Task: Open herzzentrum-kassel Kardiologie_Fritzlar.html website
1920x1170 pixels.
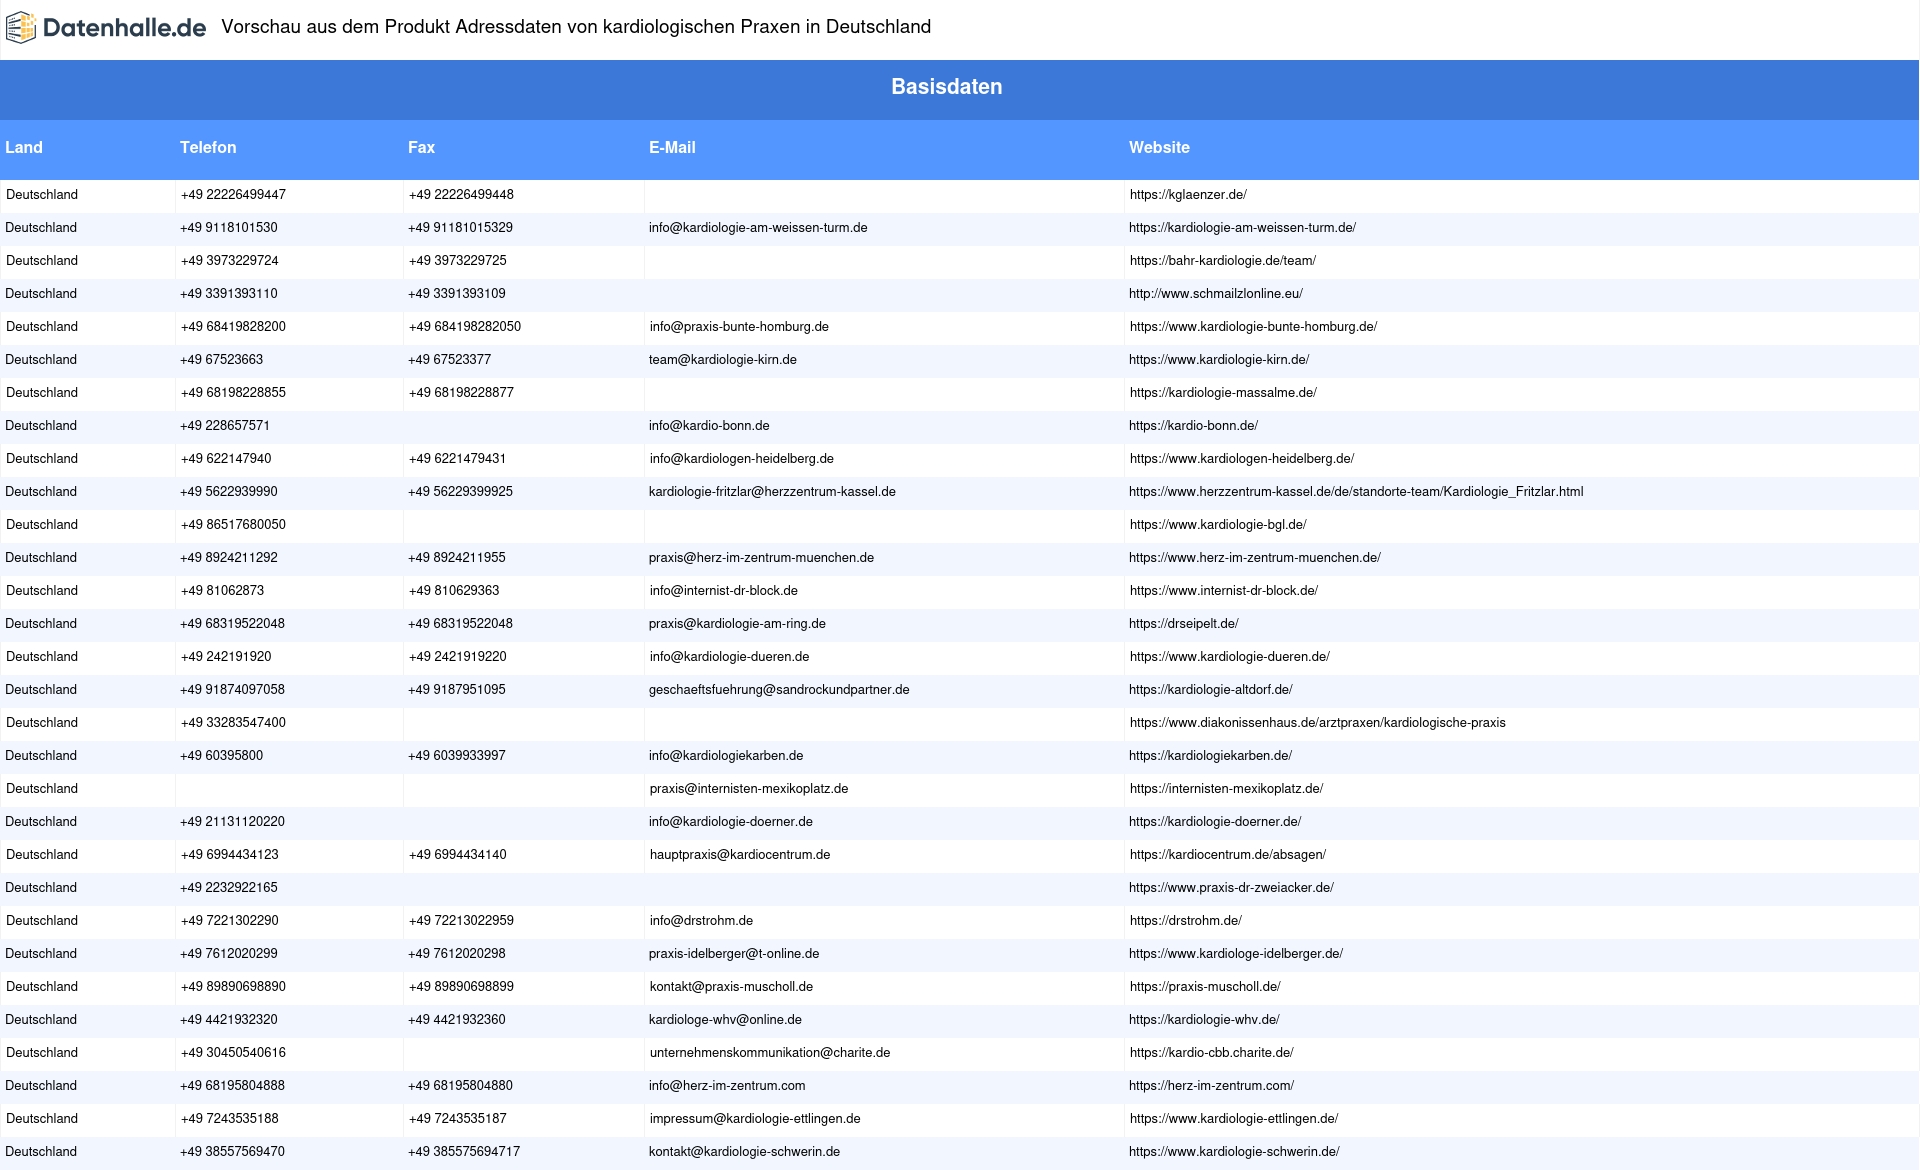Action: tap(1356, 492)
